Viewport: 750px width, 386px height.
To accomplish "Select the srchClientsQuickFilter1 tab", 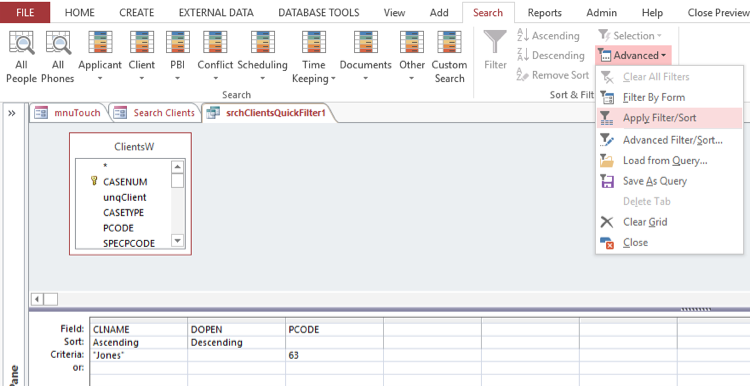I will coord(268,113).
